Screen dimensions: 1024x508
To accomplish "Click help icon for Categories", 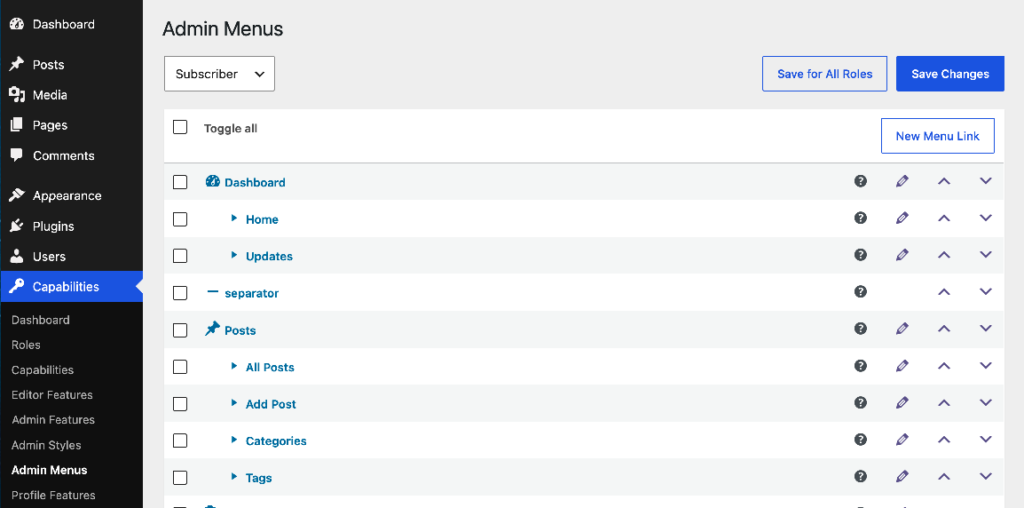I will (x=860, y=439).
